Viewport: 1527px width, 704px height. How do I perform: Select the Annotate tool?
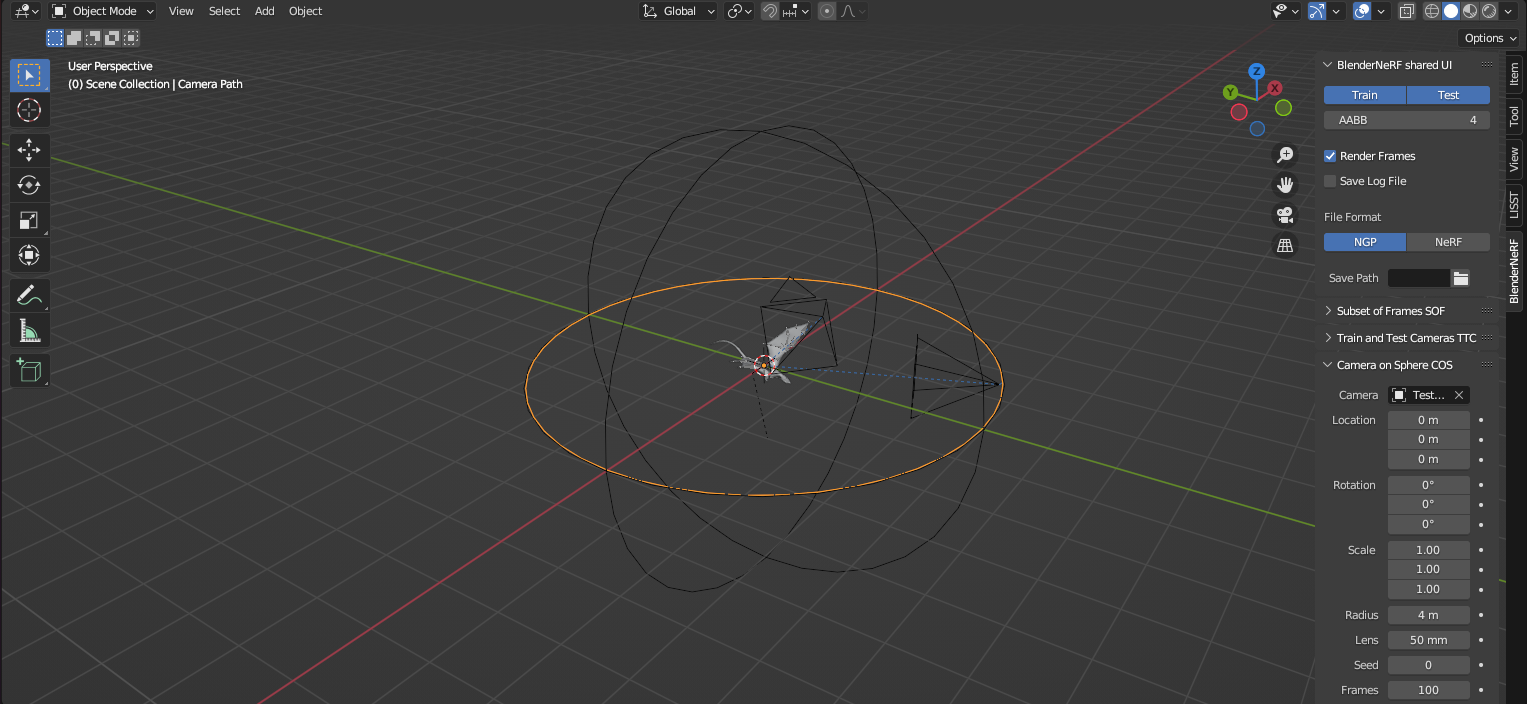[29, 295]
